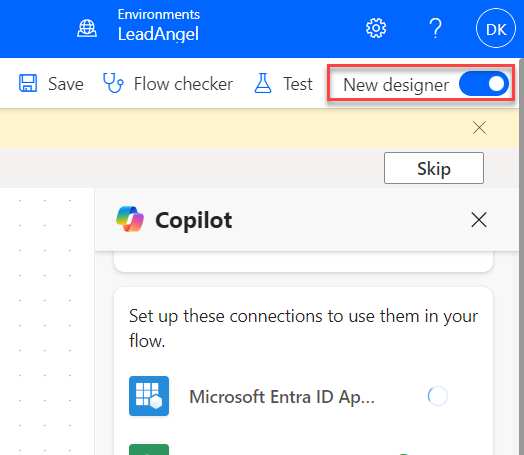This screenshot has height=455, width=524.
Task: Click the Flow checker stethoscope icon
Action: click(113, 83)
